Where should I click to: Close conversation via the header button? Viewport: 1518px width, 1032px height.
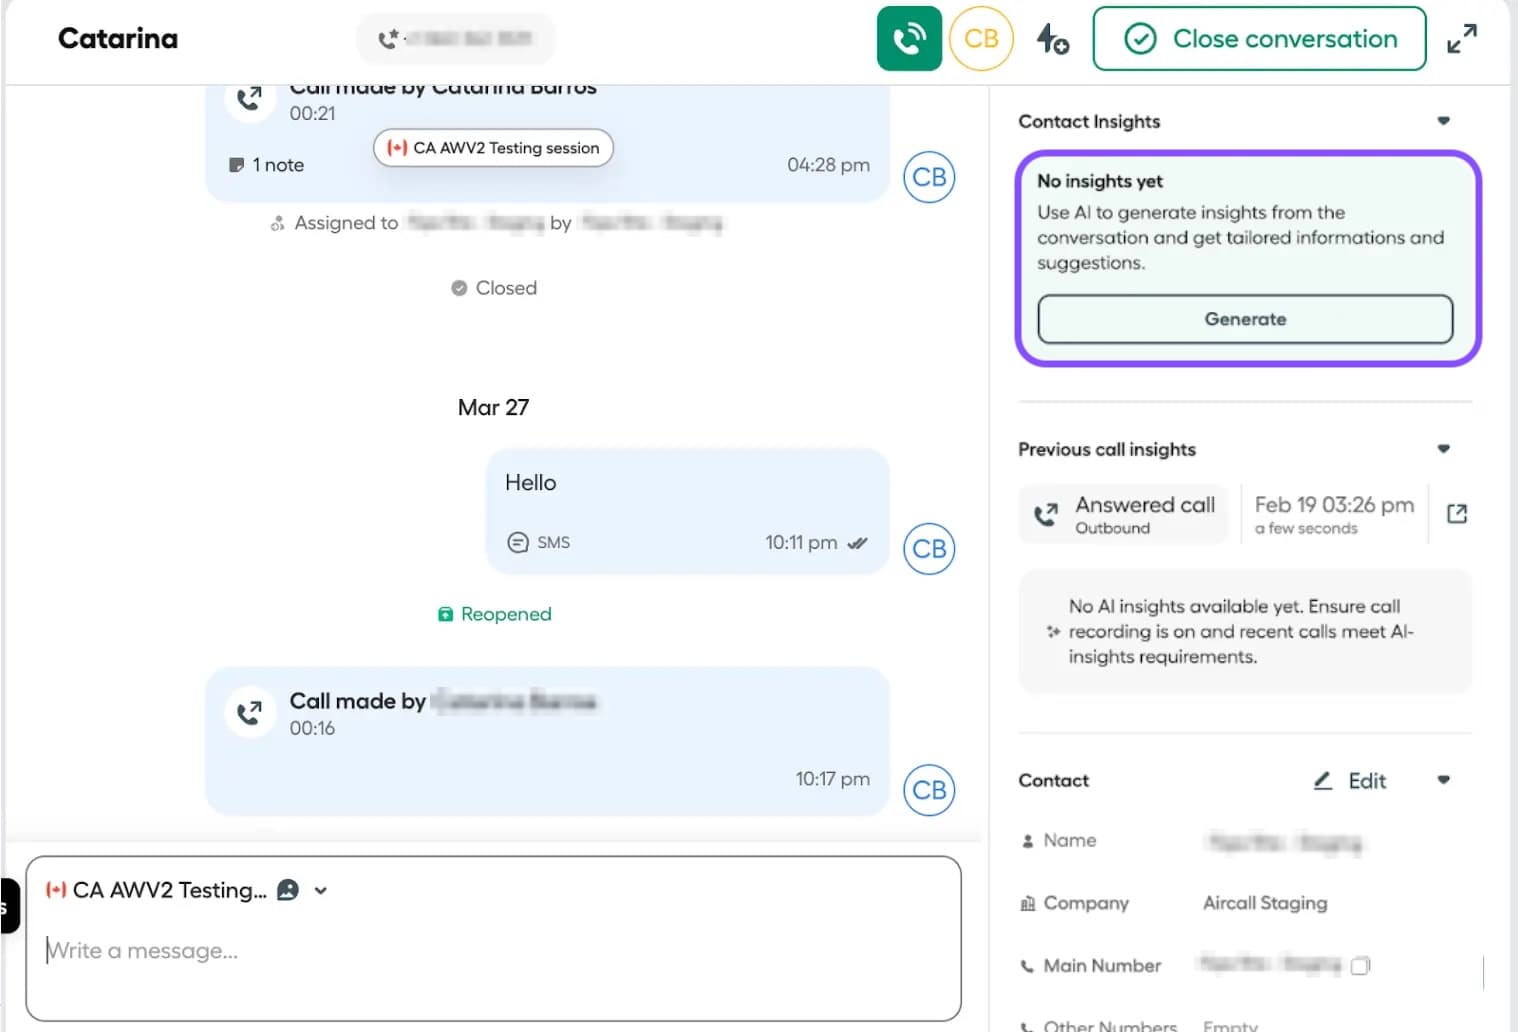pos(1258,38)
